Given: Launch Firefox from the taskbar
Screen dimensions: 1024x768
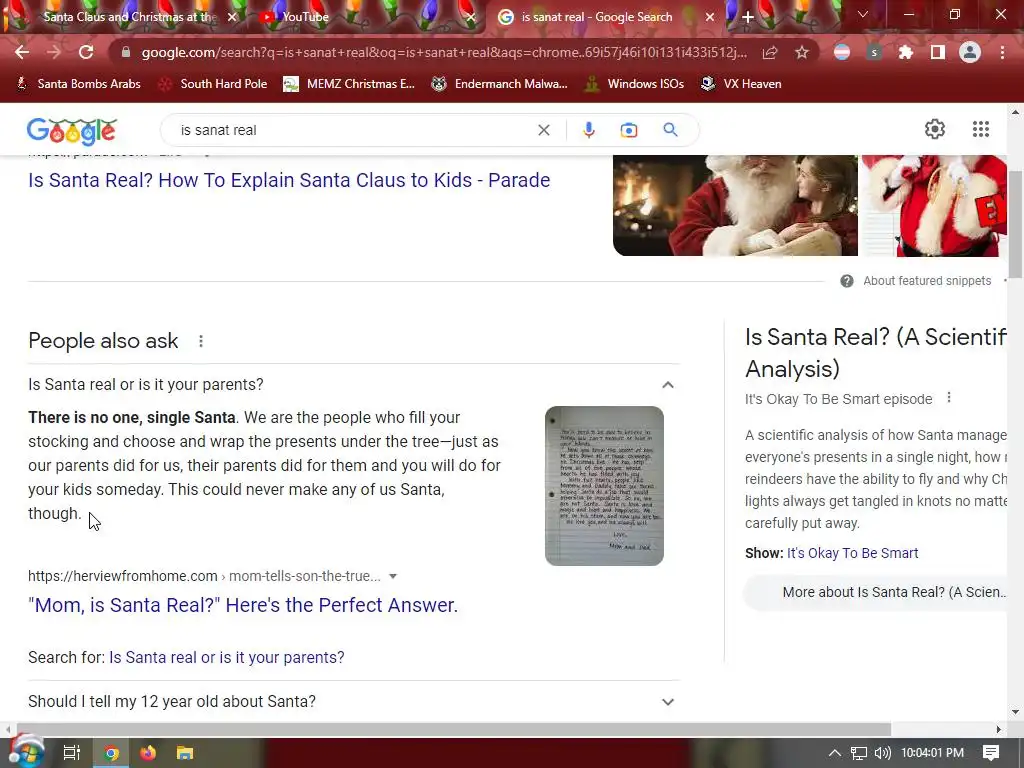Looking at the screenshot, I should click(148, 753).
